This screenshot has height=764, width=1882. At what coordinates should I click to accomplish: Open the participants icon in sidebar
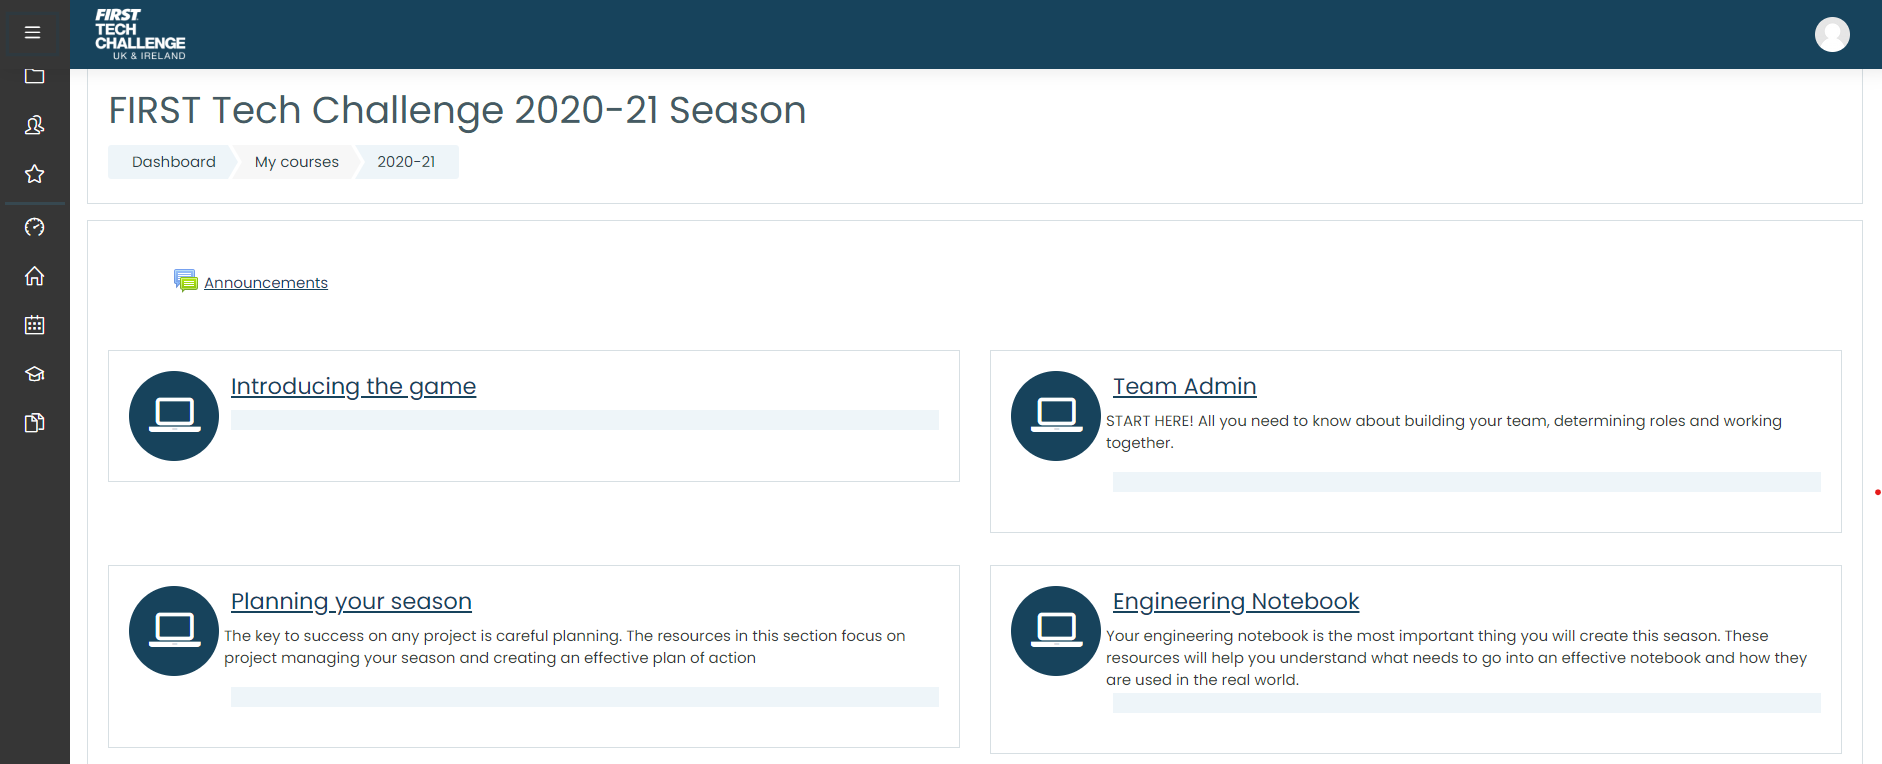point(34,125)
